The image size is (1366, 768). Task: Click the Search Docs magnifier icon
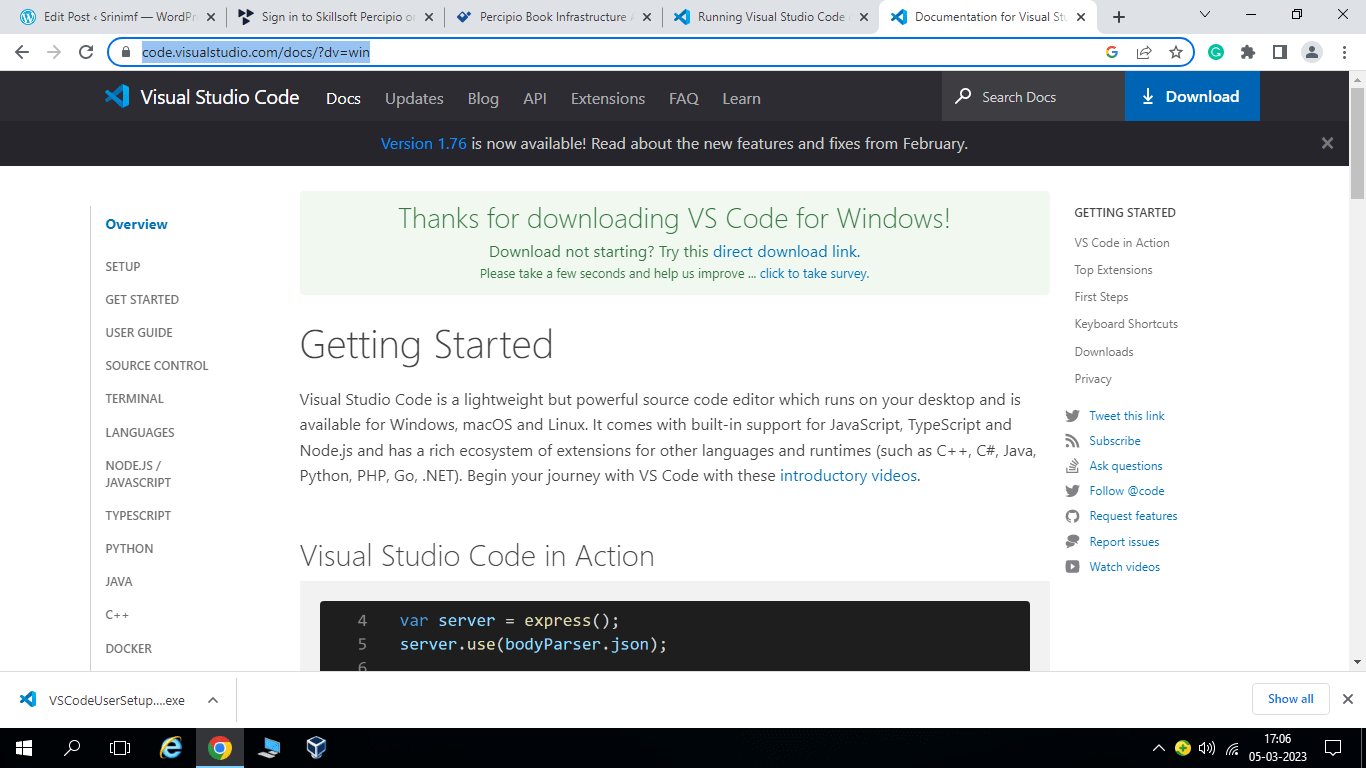[x=963, y=96]
